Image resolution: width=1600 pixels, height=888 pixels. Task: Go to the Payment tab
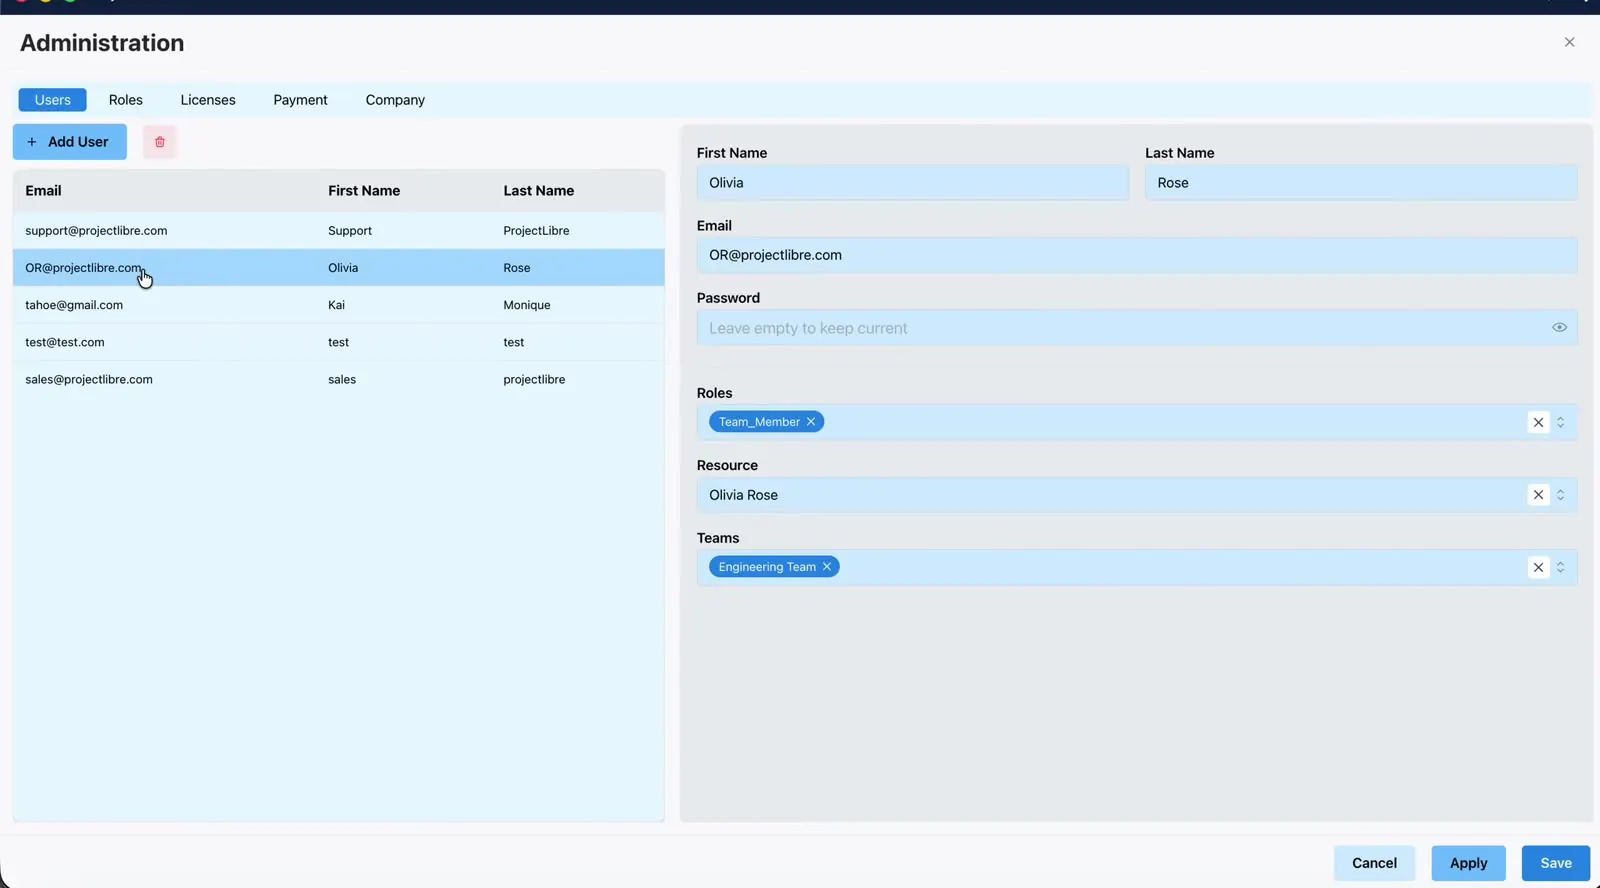pos(300,100)
